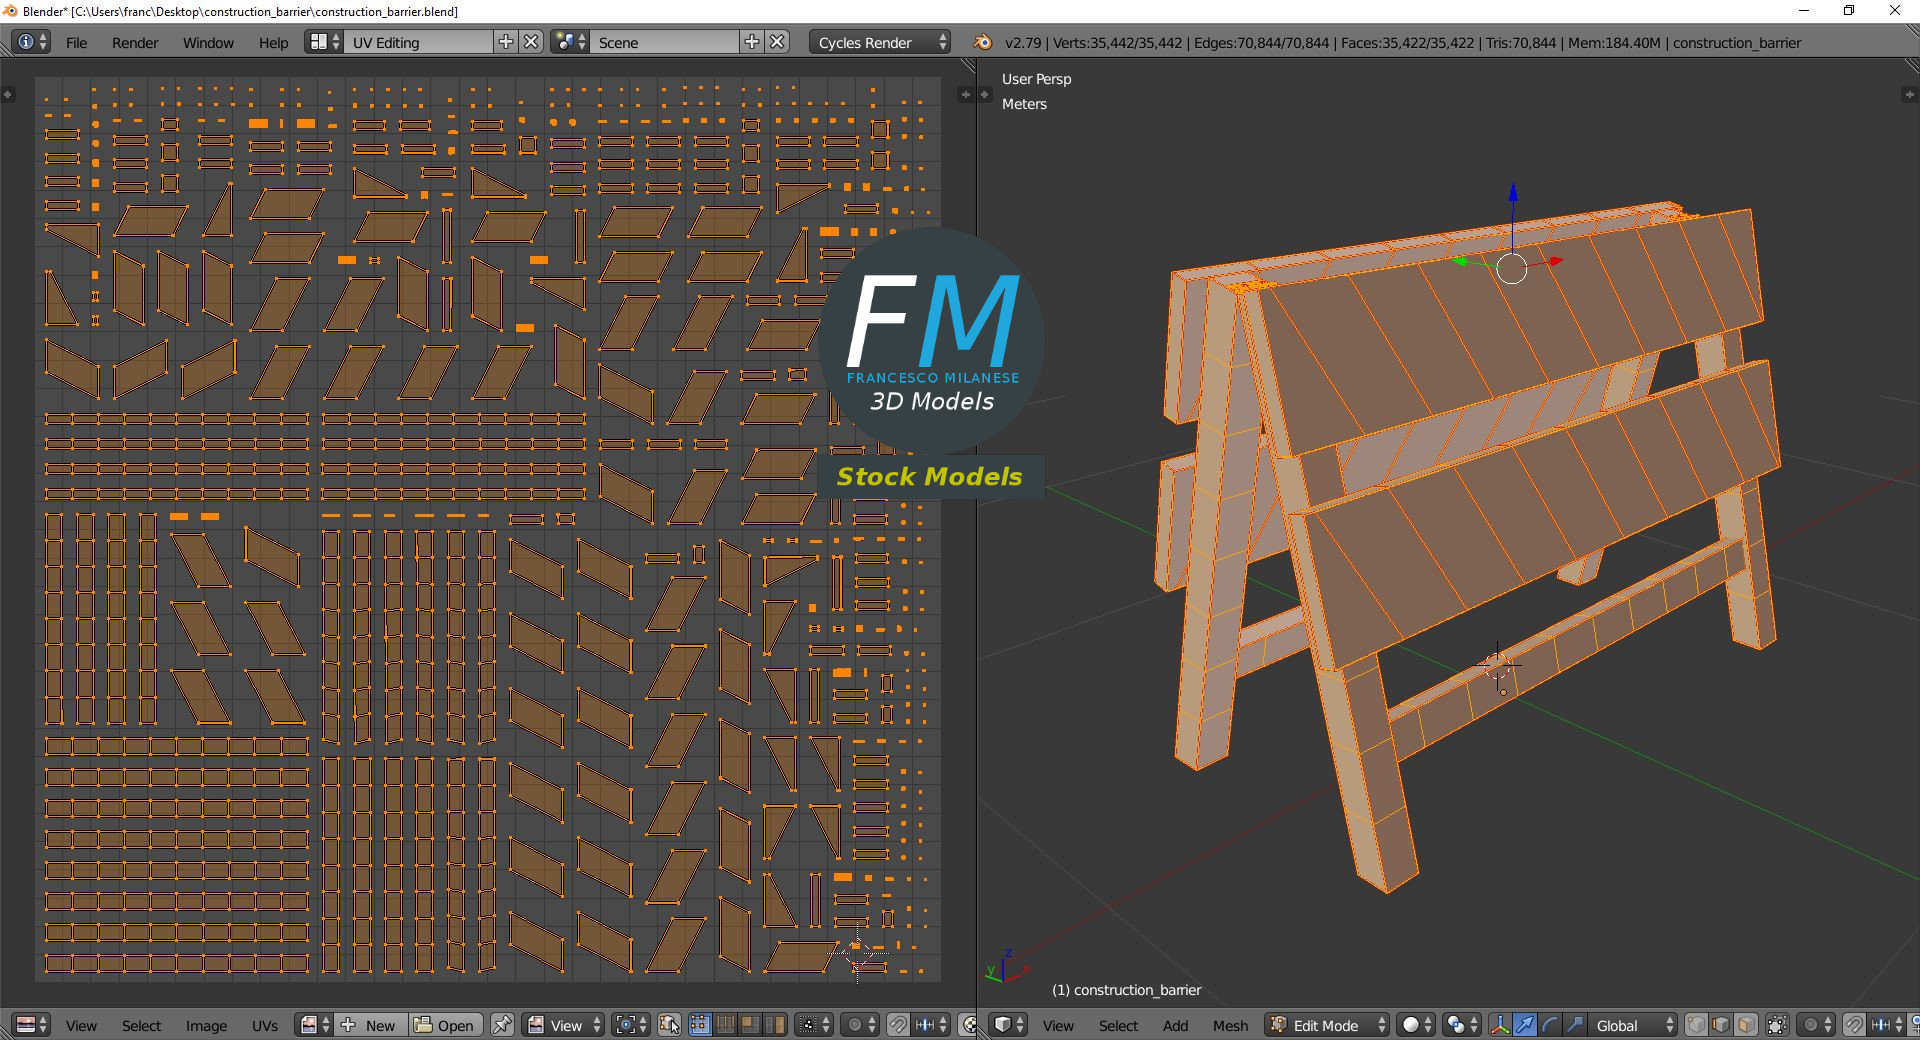
Task: Toggle the 3D manipulator widget
Action: (x=1500, y=1025)
